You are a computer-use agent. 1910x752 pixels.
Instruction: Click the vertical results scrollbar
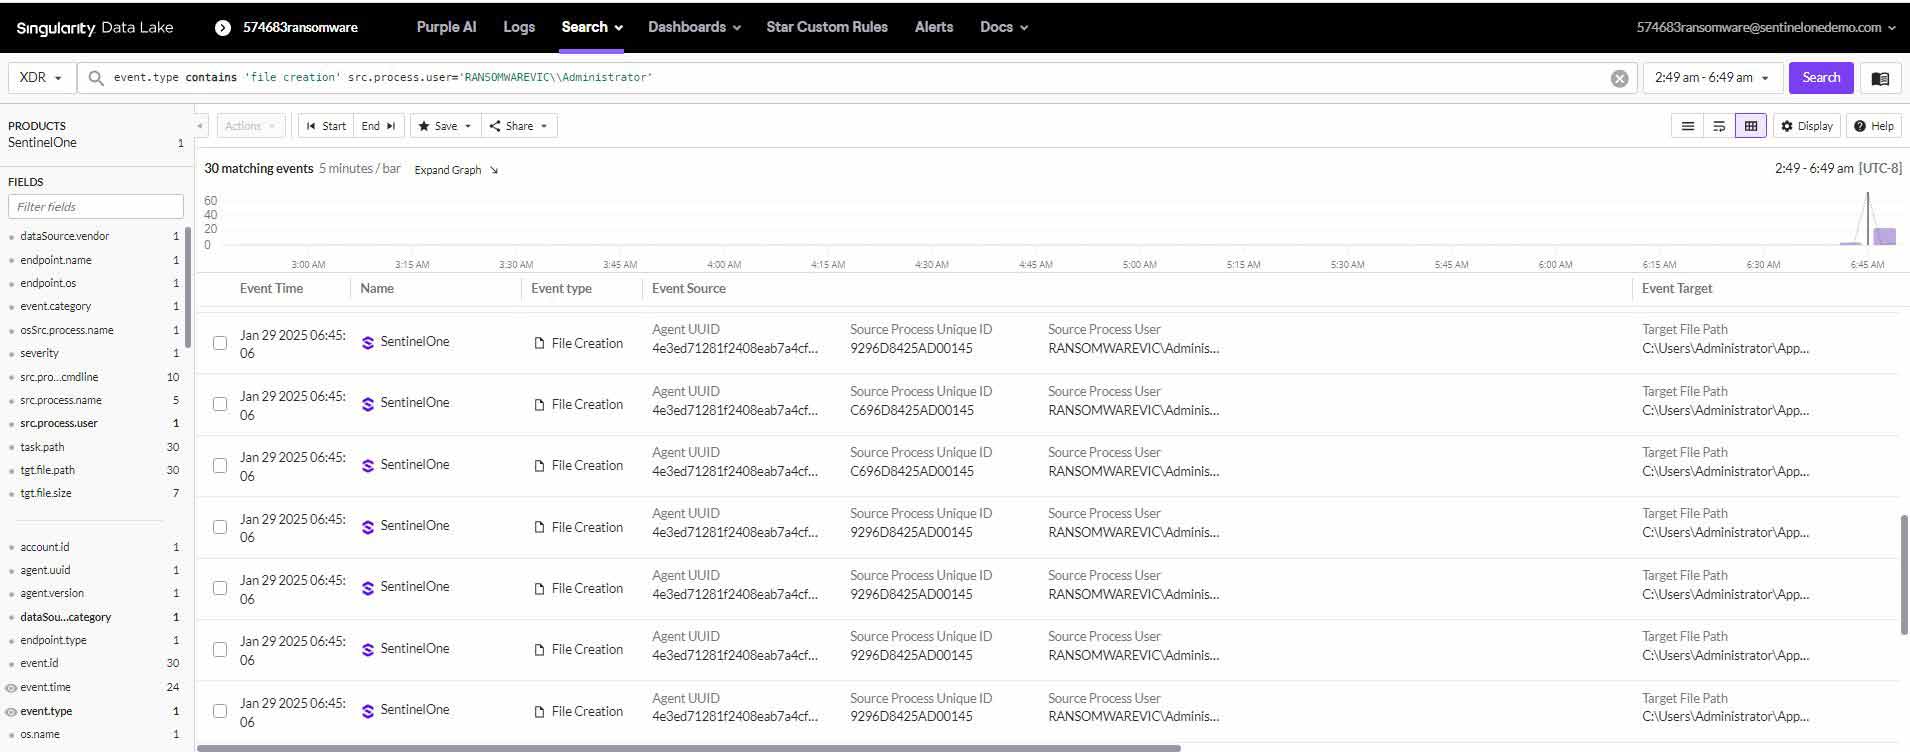[x=1904, y=575]
